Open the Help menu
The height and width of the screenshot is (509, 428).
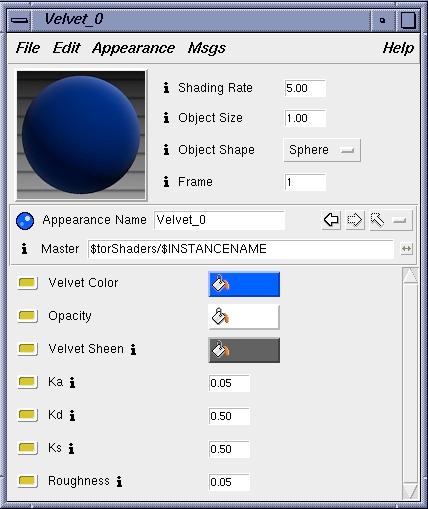click(398, 48)
